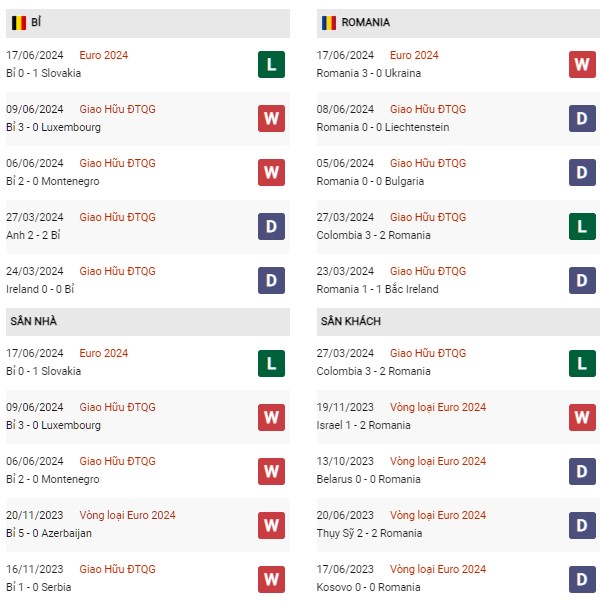This screenshot has height=601, width=601.
Task: Open Vòng loại Euro 2024 link for Israel match
Action: coord(438,407)
